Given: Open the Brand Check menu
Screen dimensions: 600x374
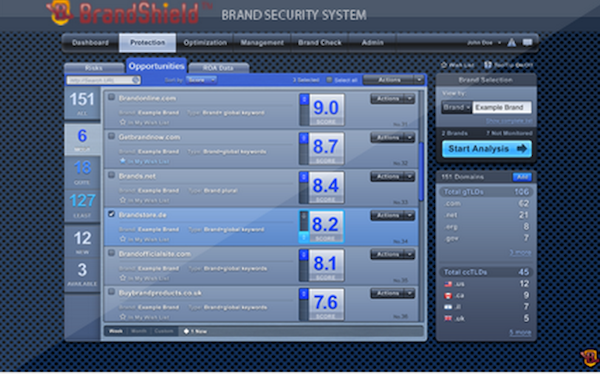Looking at the screenshot, I should (320, 43).
